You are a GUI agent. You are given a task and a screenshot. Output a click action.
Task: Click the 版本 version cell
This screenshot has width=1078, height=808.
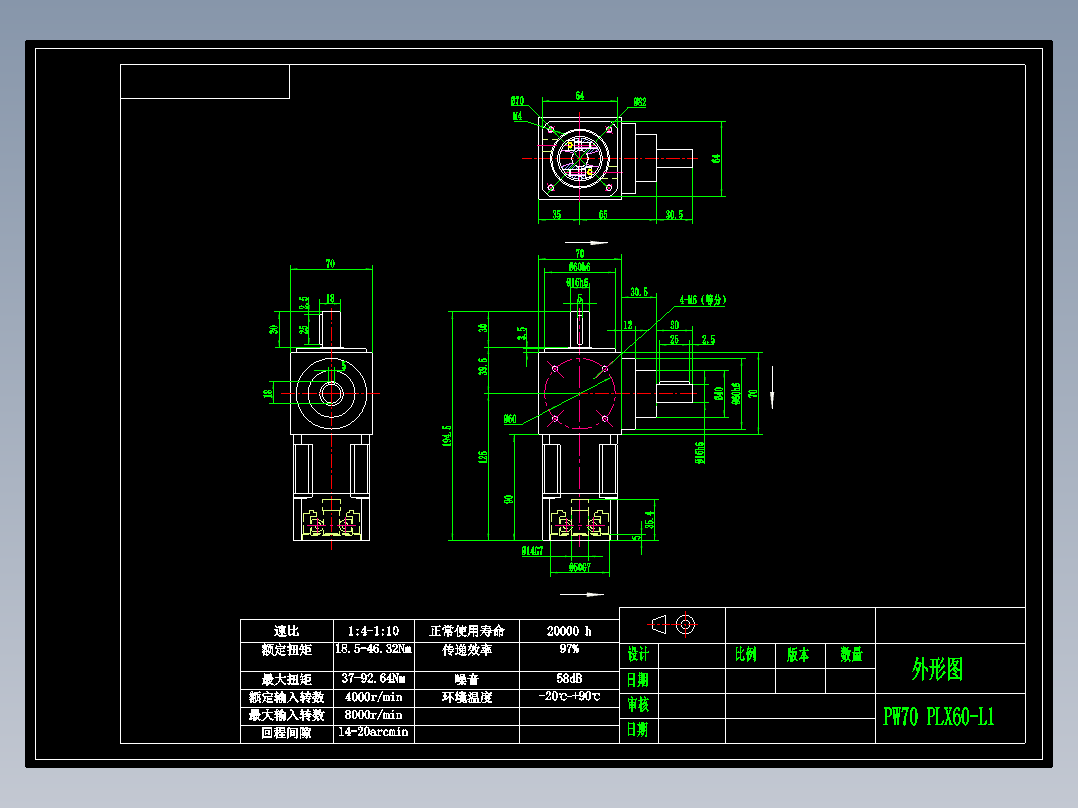click(797, 653)
